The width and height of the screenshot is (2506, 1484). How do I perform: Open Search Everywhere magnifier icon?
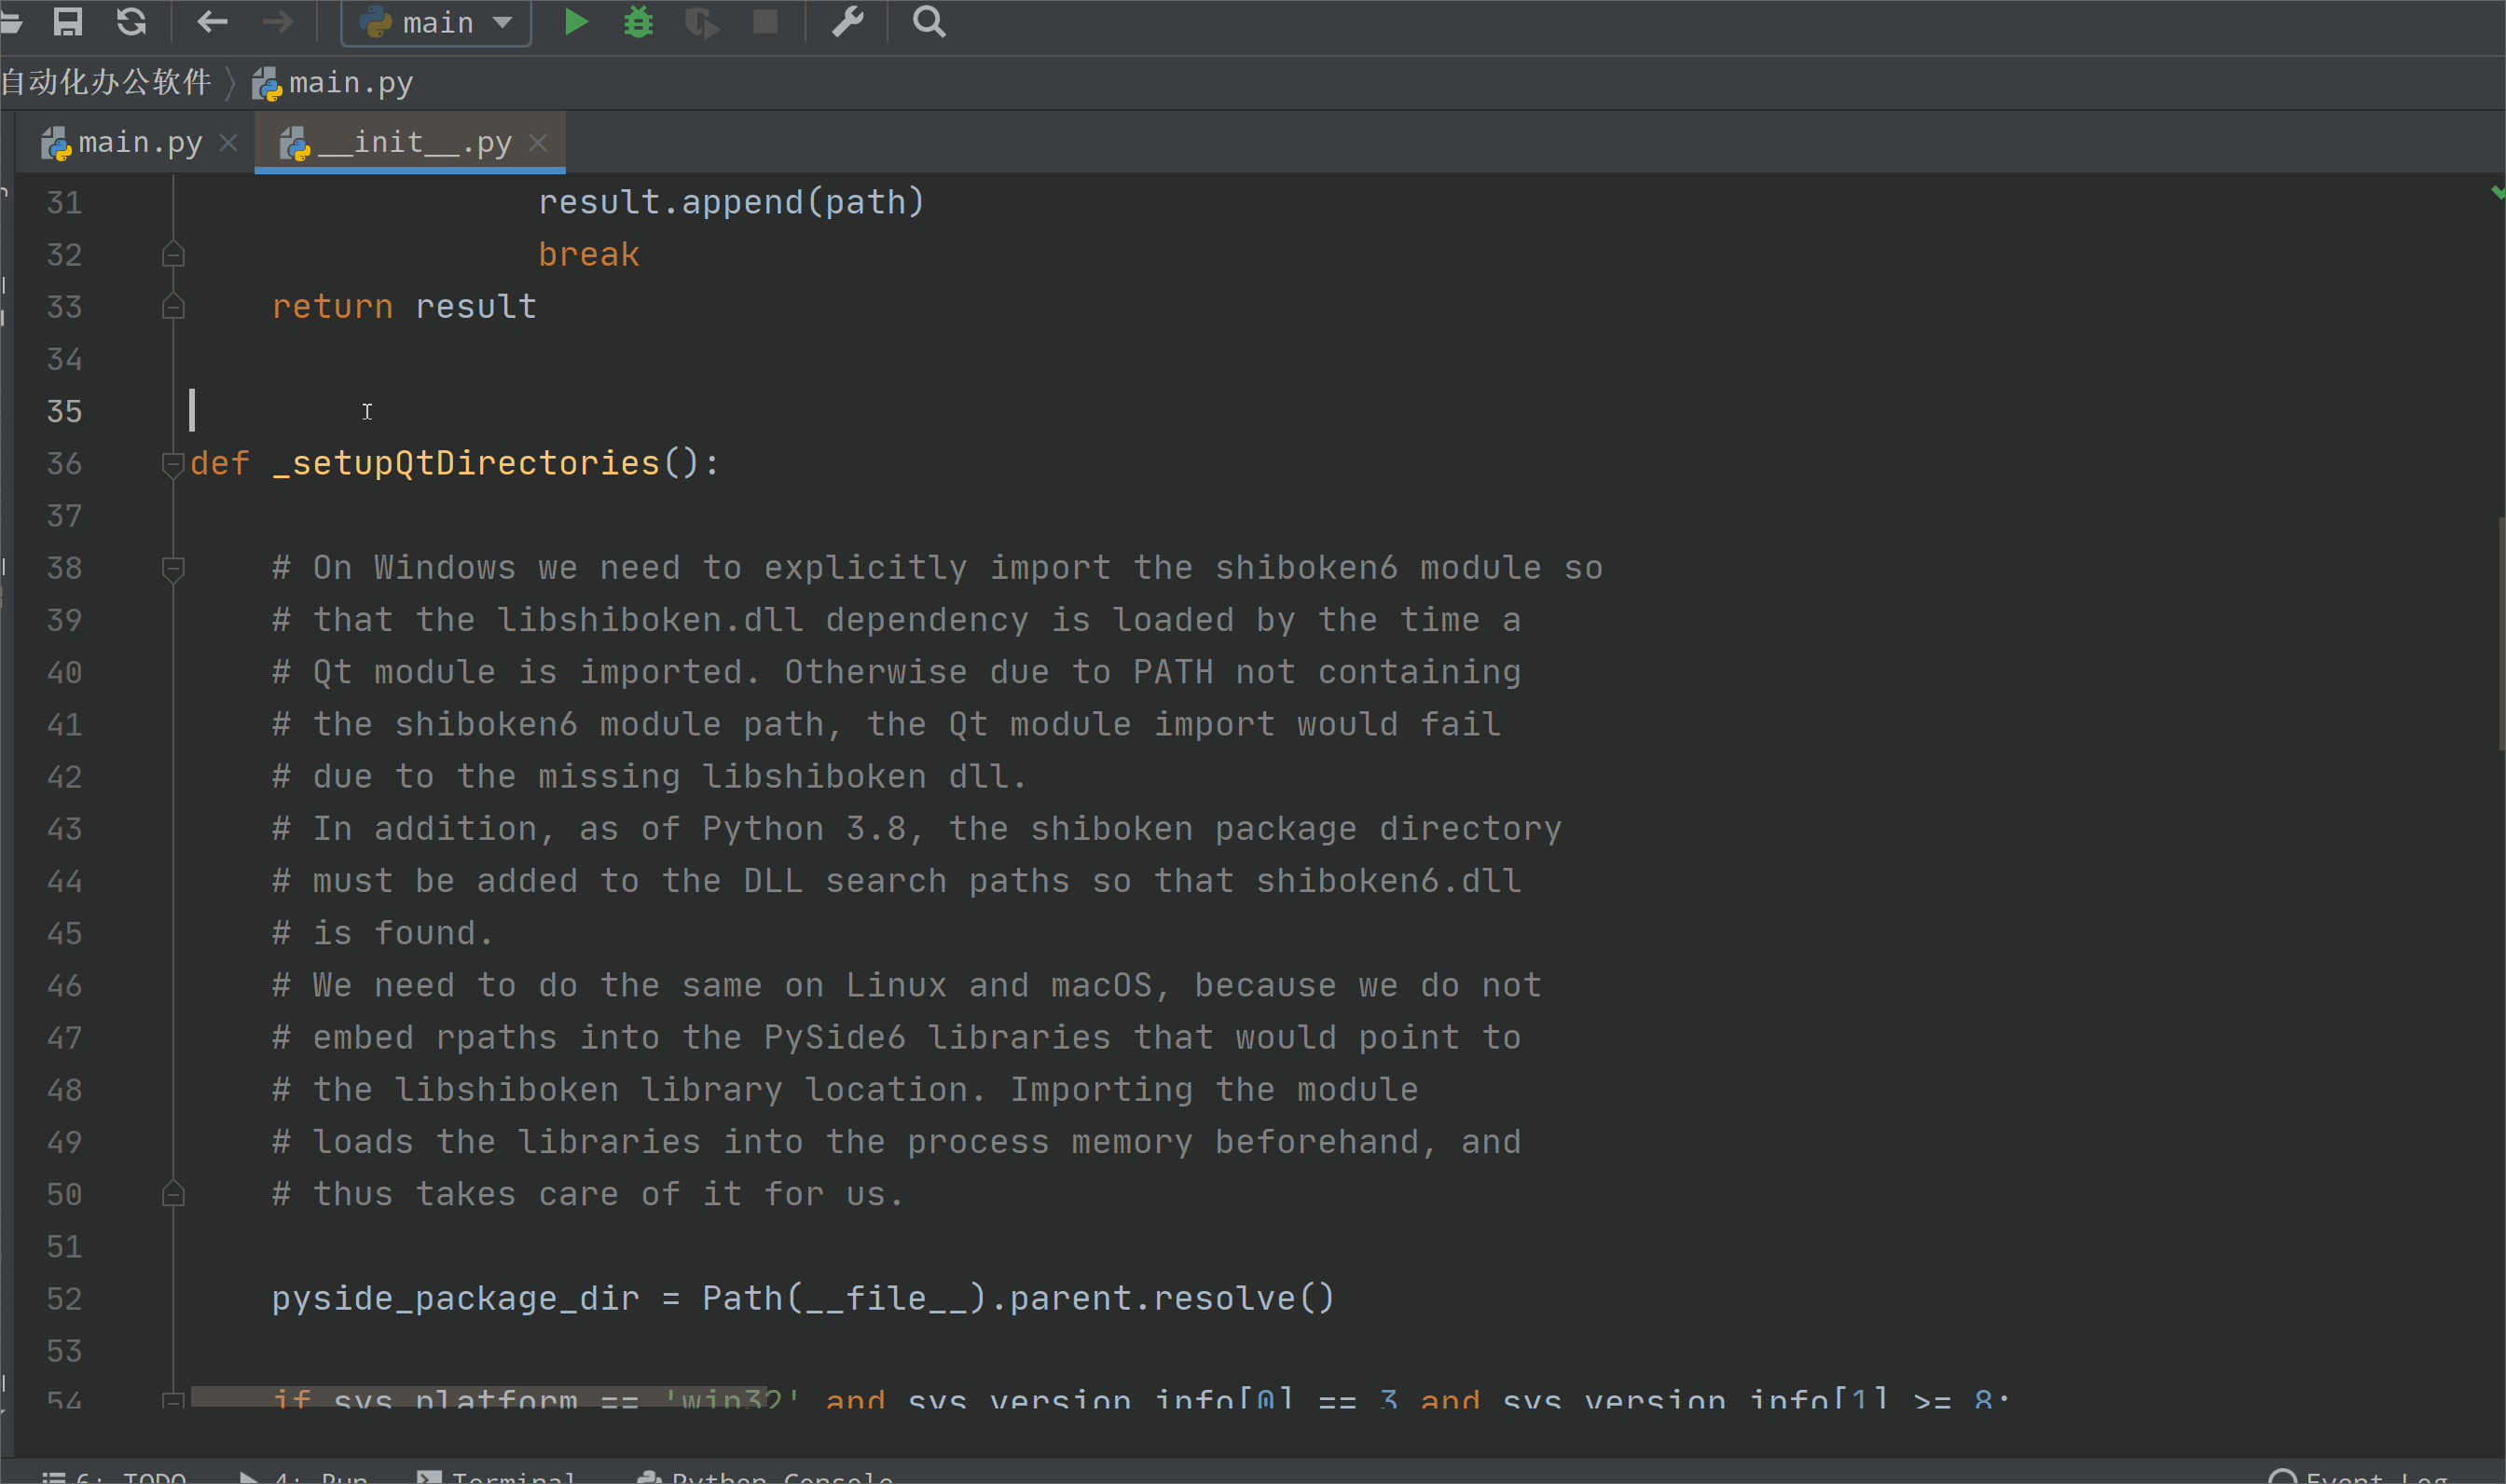(928, 21)
